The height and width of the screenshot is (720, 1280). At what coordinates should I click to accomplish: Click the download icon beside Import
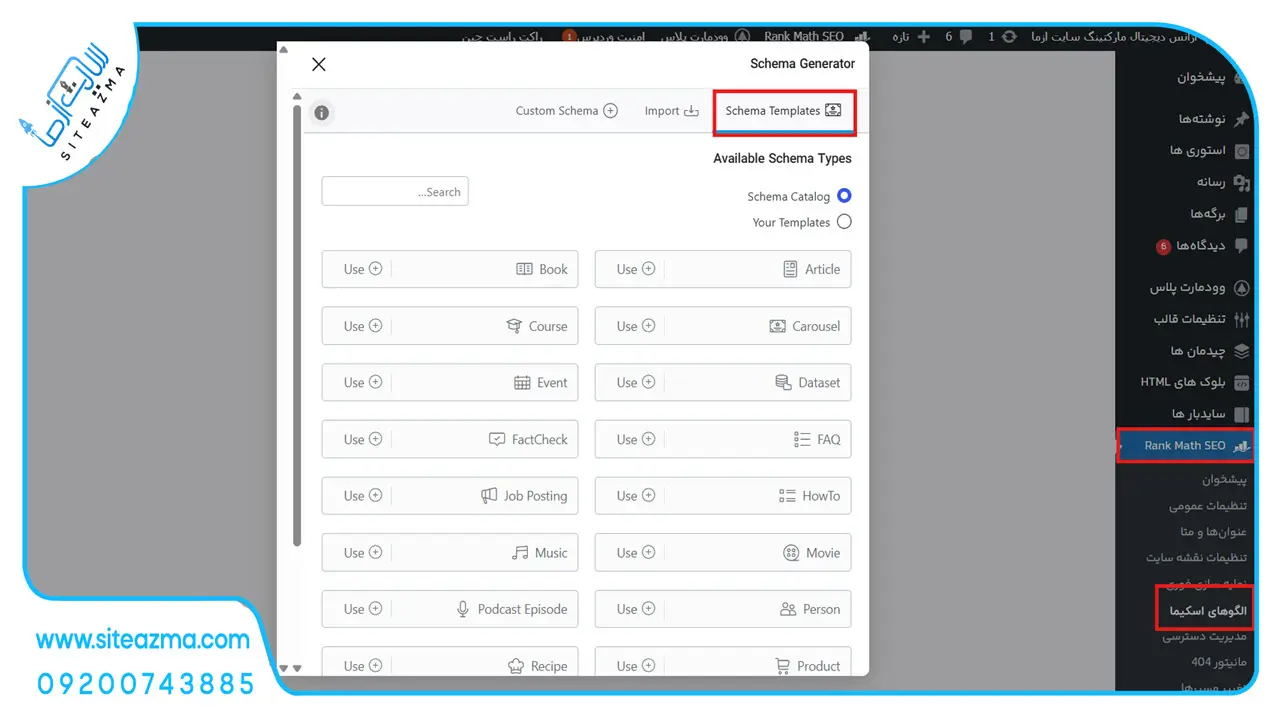point(691,111)
